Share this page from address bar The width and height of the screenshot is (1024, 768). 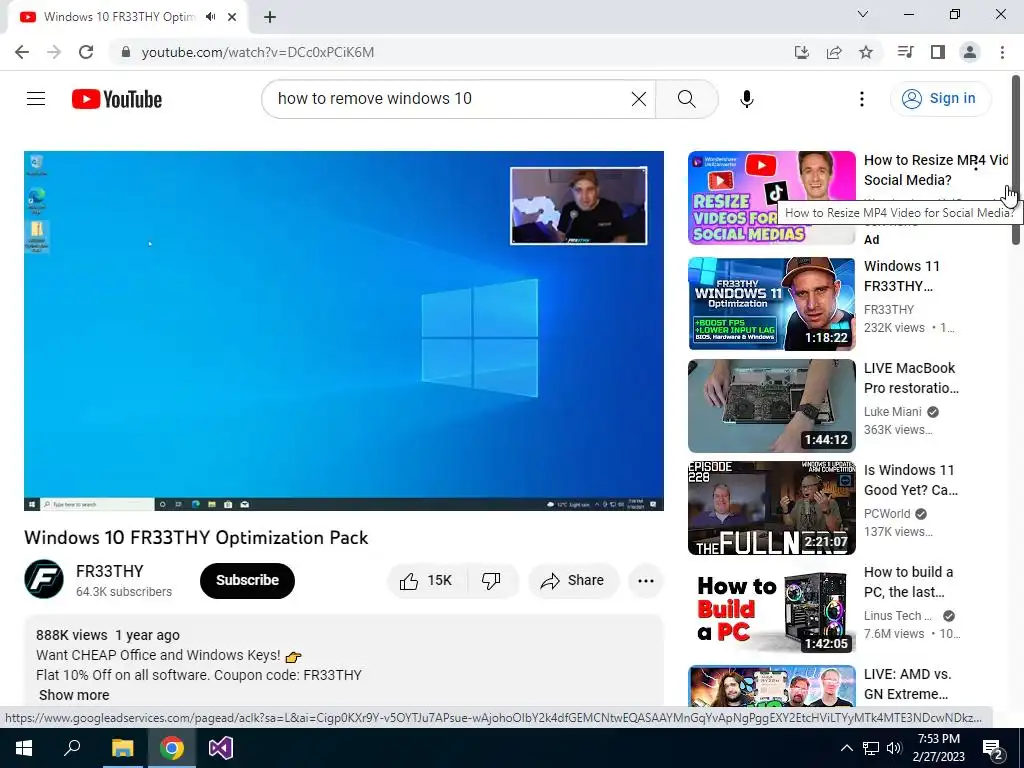click(x=834, y=52)
